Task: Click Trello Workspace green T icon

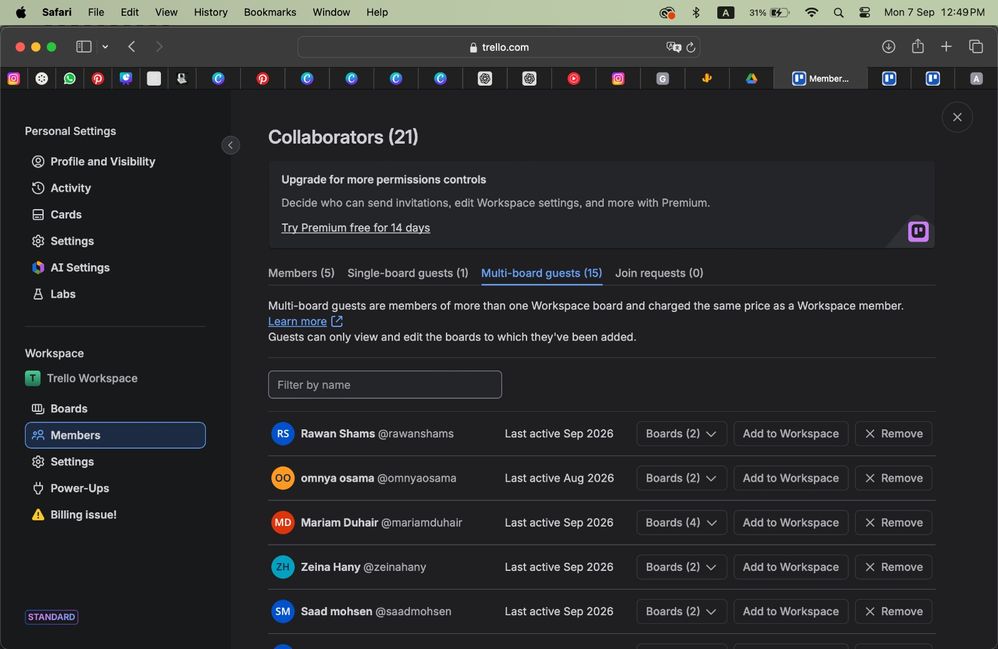Action: (x=32, y=379)
